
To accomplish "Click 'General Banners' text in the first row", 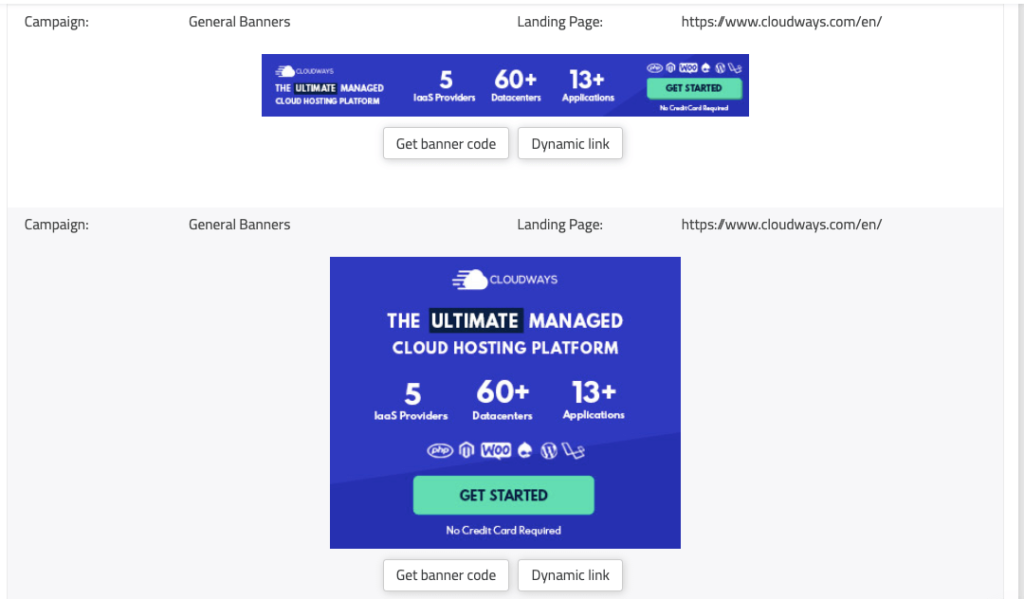I will tap(239, 22).
